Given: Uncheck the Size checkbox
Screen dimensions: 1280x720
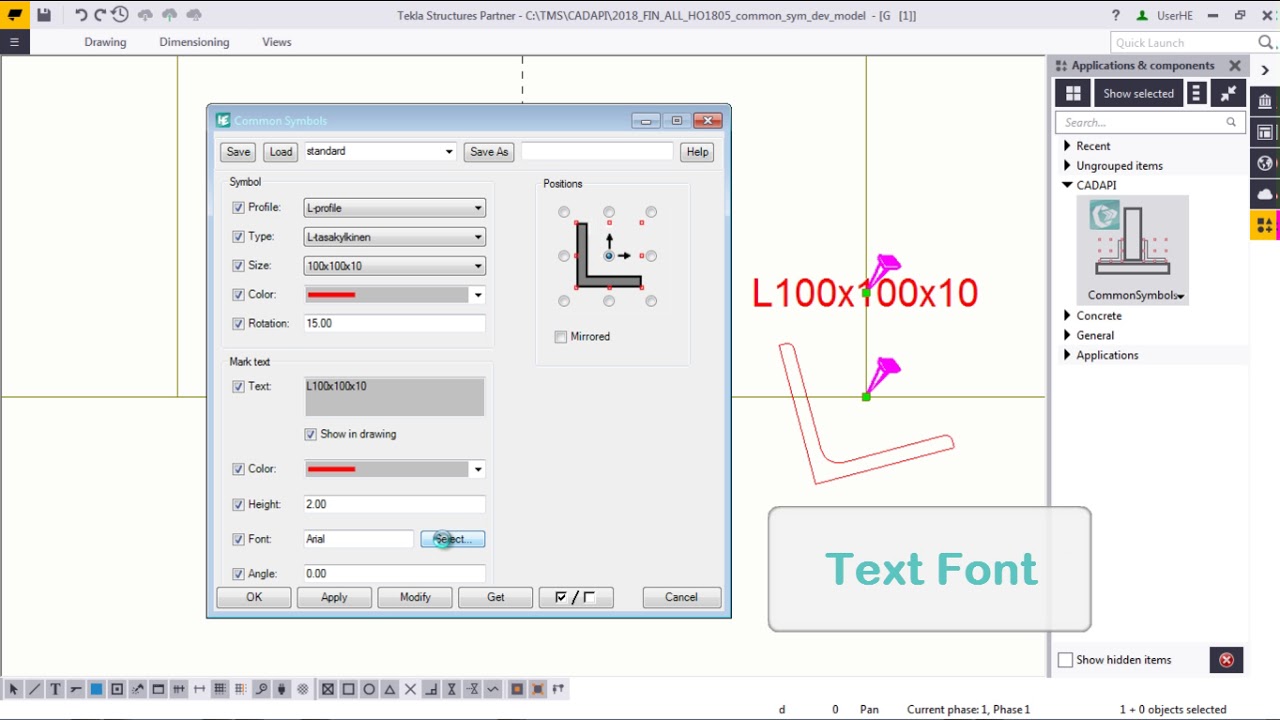Looking at the screenshot, I should tap(238, 266).
